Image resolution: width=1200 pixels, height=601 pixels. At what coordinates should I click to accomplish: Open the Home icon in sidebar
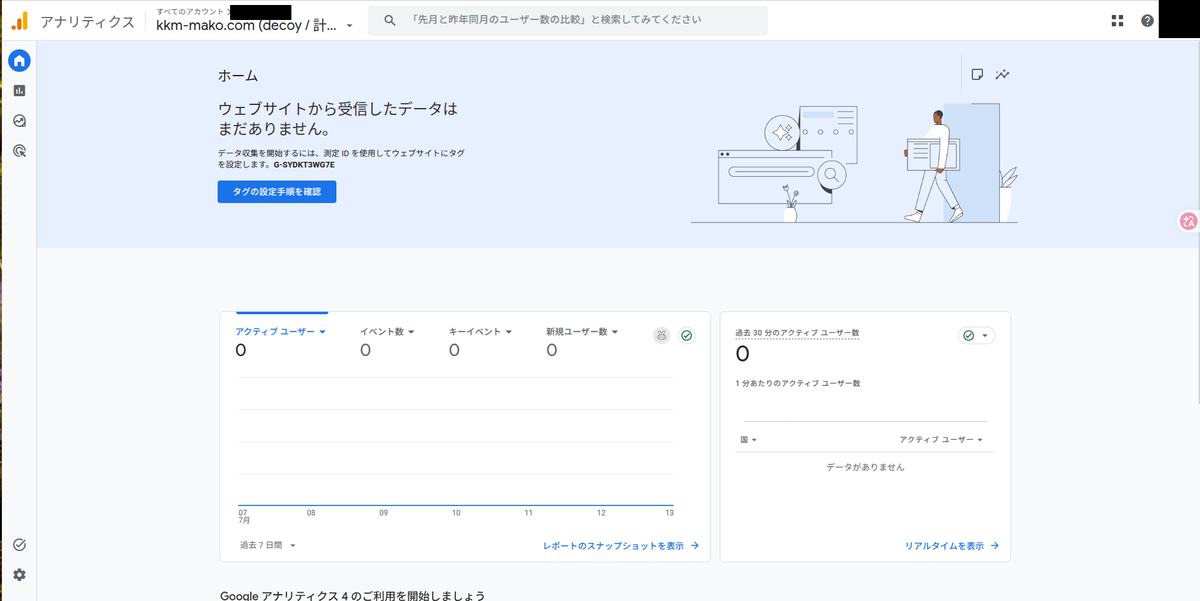[x=19, y=60]
